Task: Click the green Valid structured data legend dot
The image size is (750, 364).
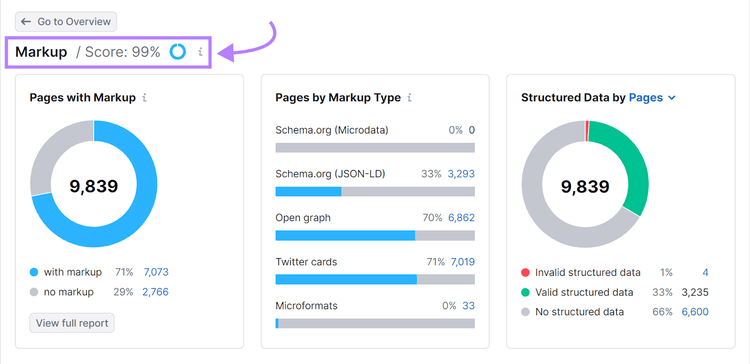Action: tap(525, 292)
